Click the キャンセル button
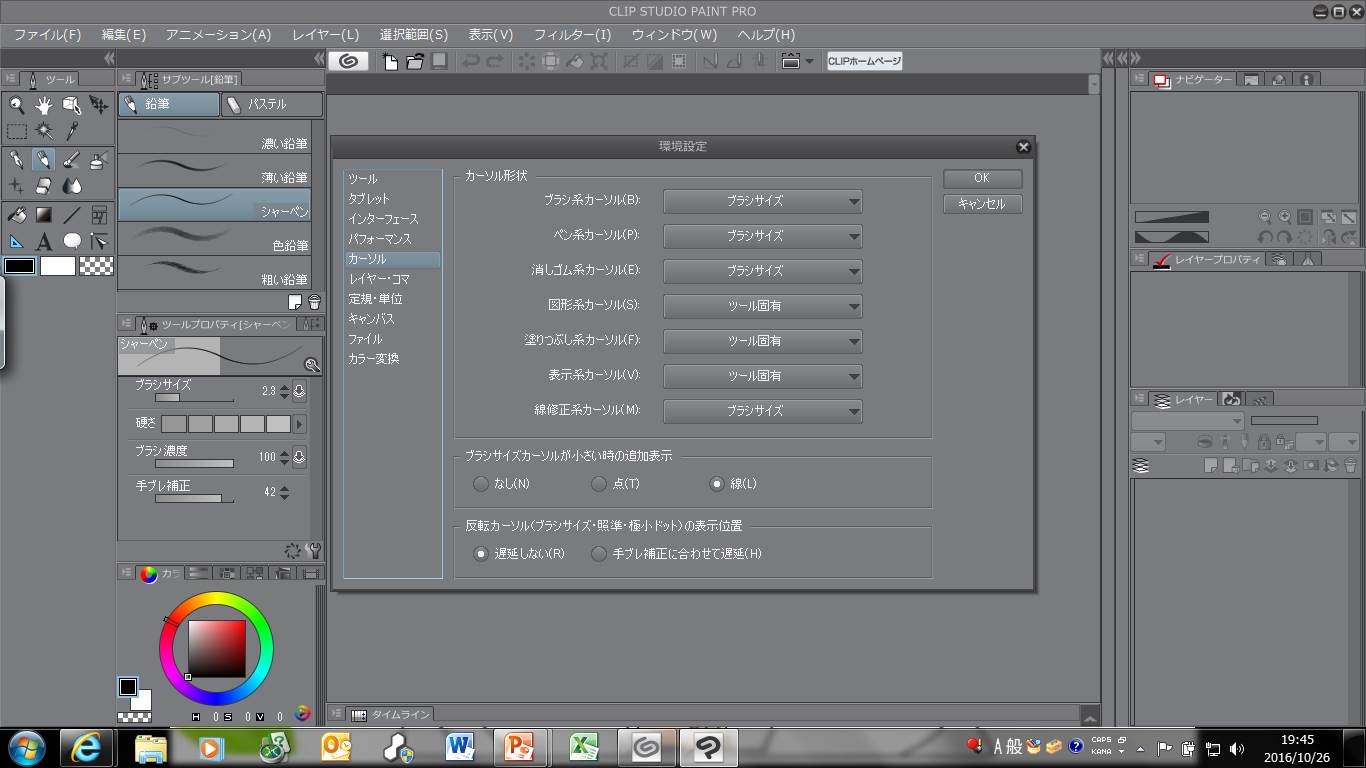Viewport: 1366px width, 768px height. [981, 204]
